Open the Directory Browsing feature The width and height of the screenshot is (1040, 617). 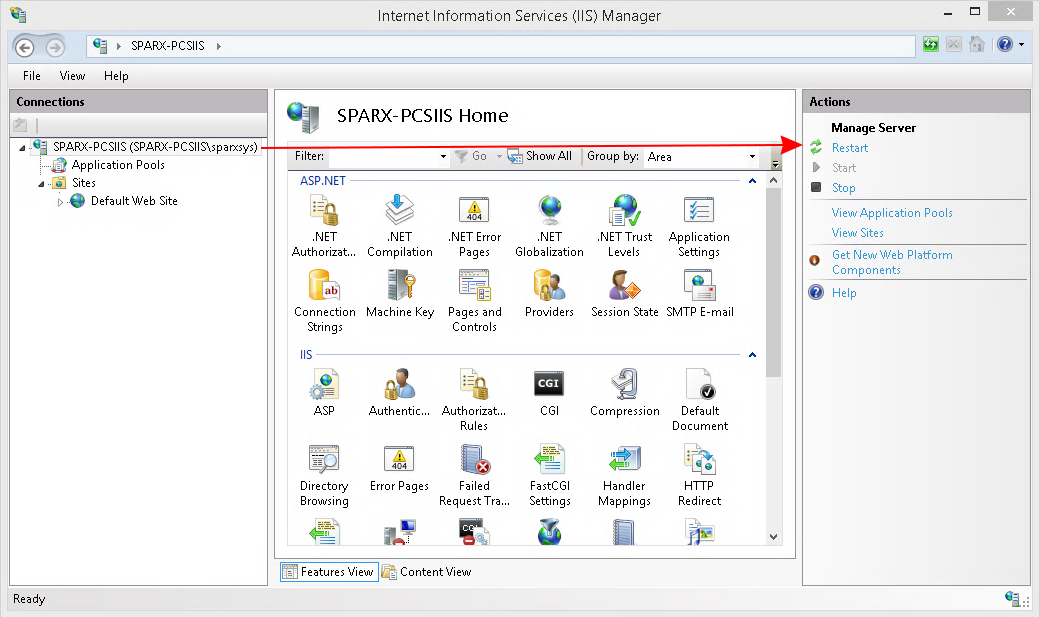pyautogui.click(x=324, y=461)
